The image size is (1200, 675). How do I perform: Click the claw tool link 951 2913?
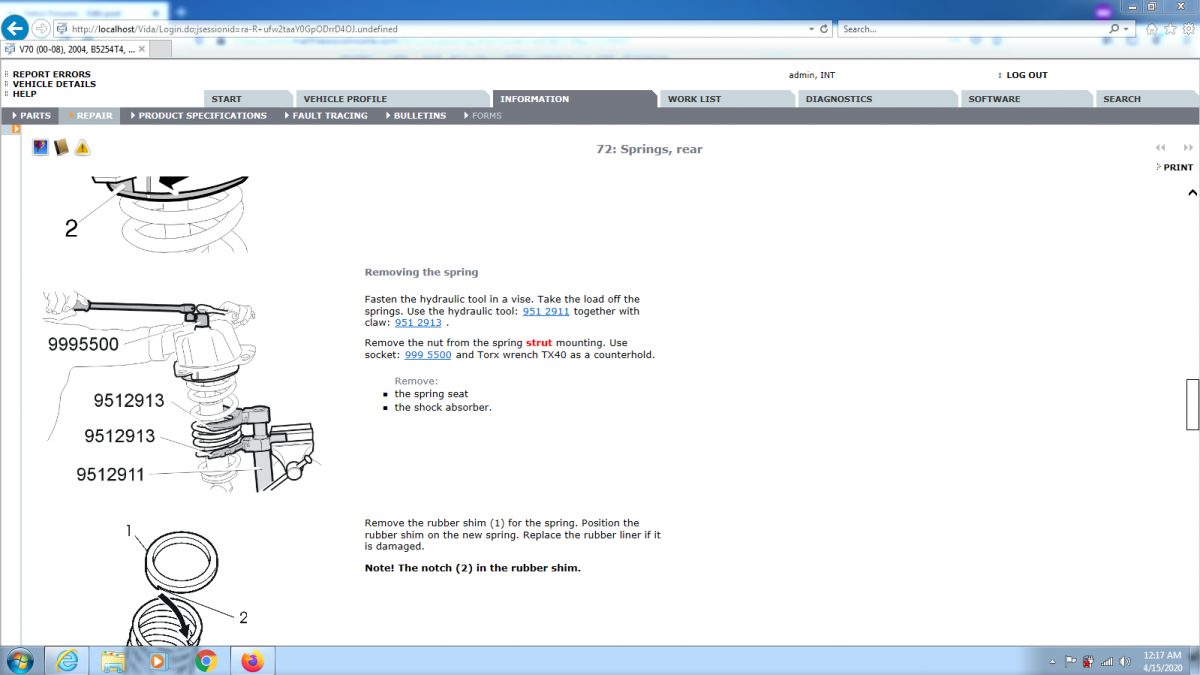418,322
